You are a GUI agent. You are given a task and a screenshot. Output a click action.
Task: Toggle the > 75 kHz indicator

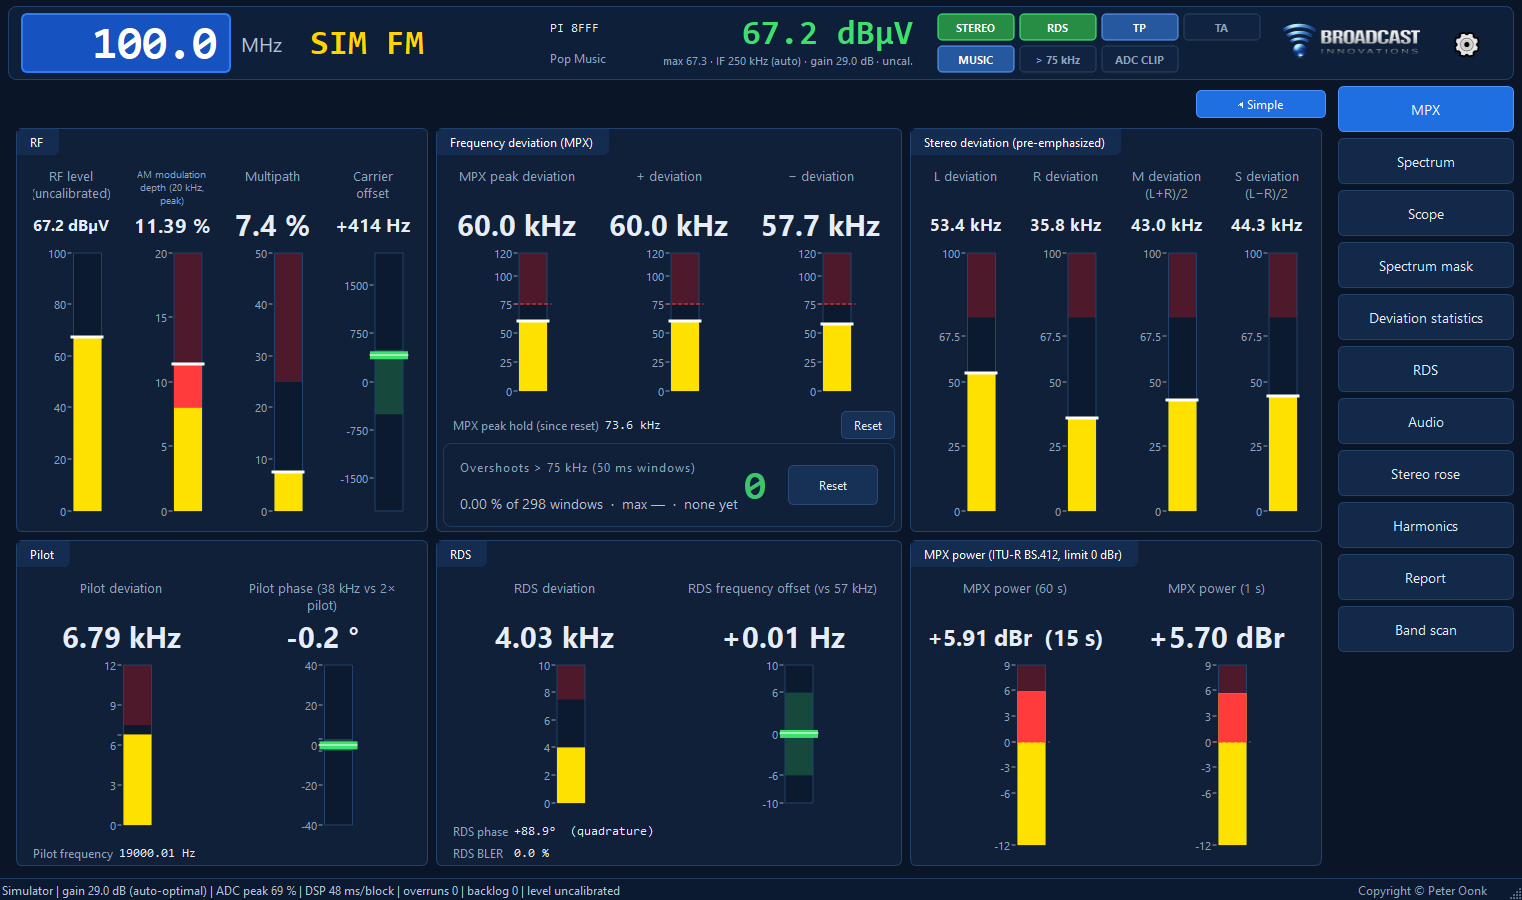1057,60
